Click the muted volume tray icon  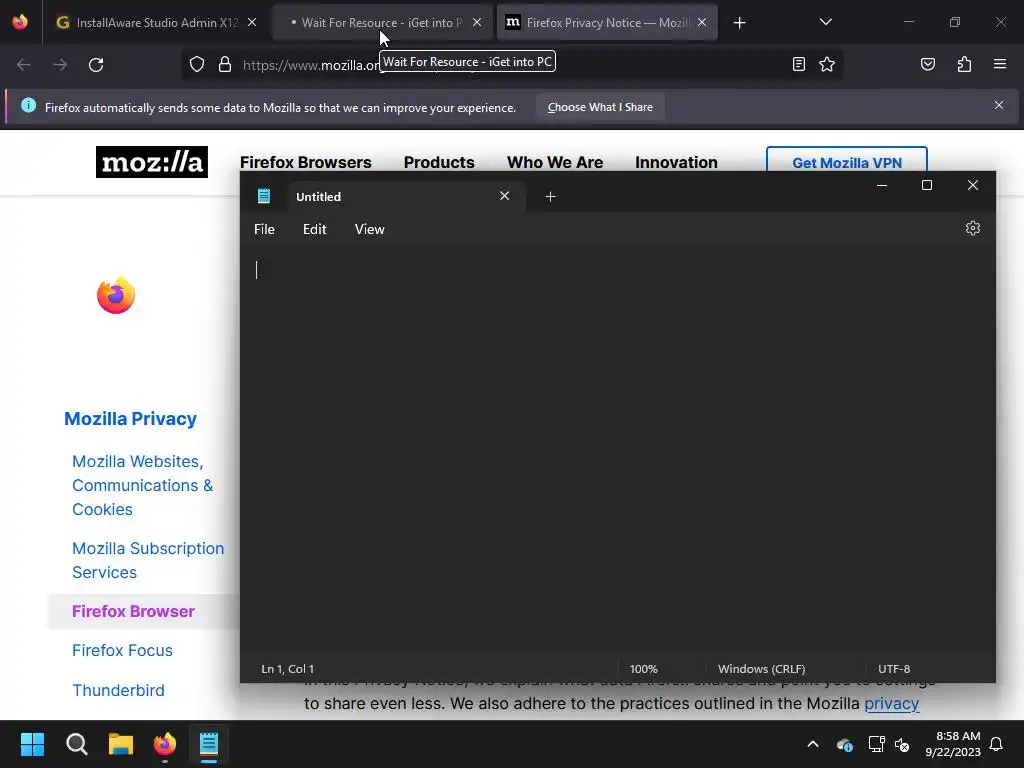tap(902, 744)
